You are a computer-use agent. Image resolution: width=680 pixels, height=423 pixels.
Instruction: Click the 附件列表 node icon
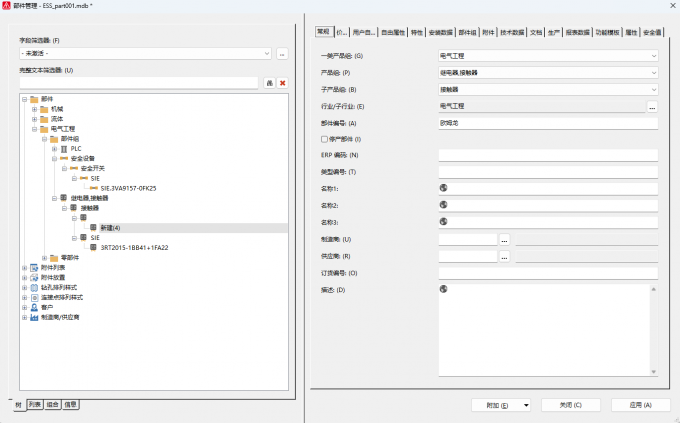click(x=34, y=268)
